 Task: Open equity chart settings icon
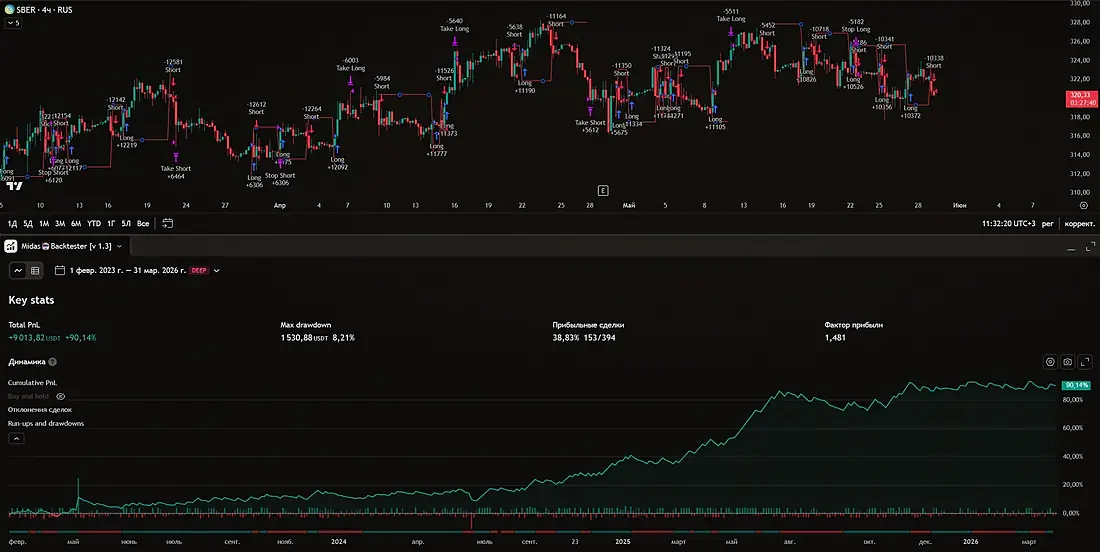[1050, 362]
